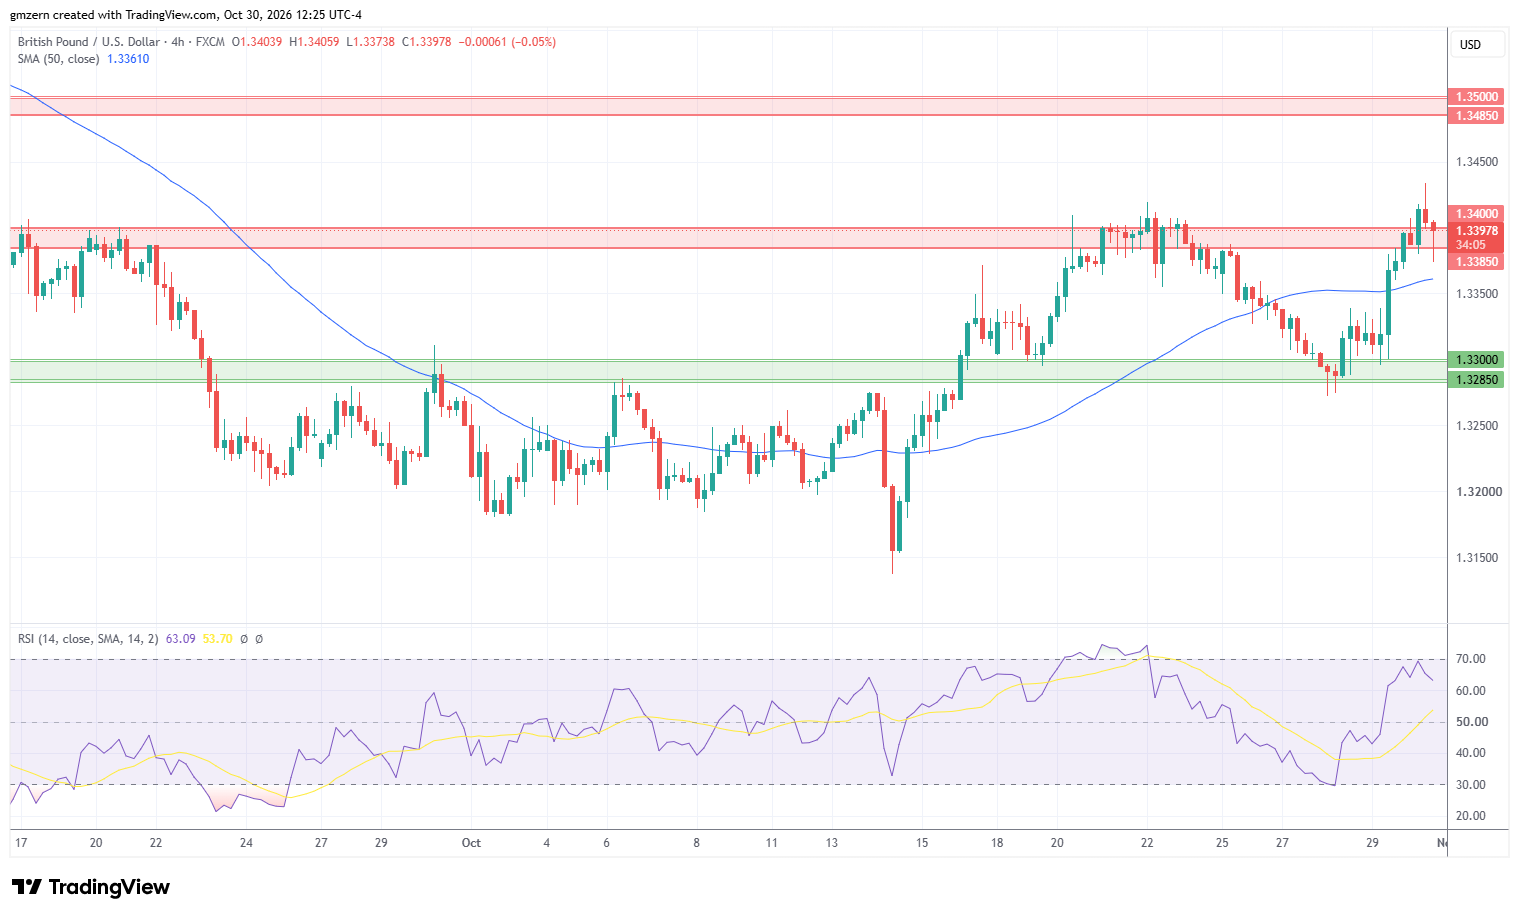
Task: Click the green 1.32850 price label
Action: click(x=1475, y=380)
